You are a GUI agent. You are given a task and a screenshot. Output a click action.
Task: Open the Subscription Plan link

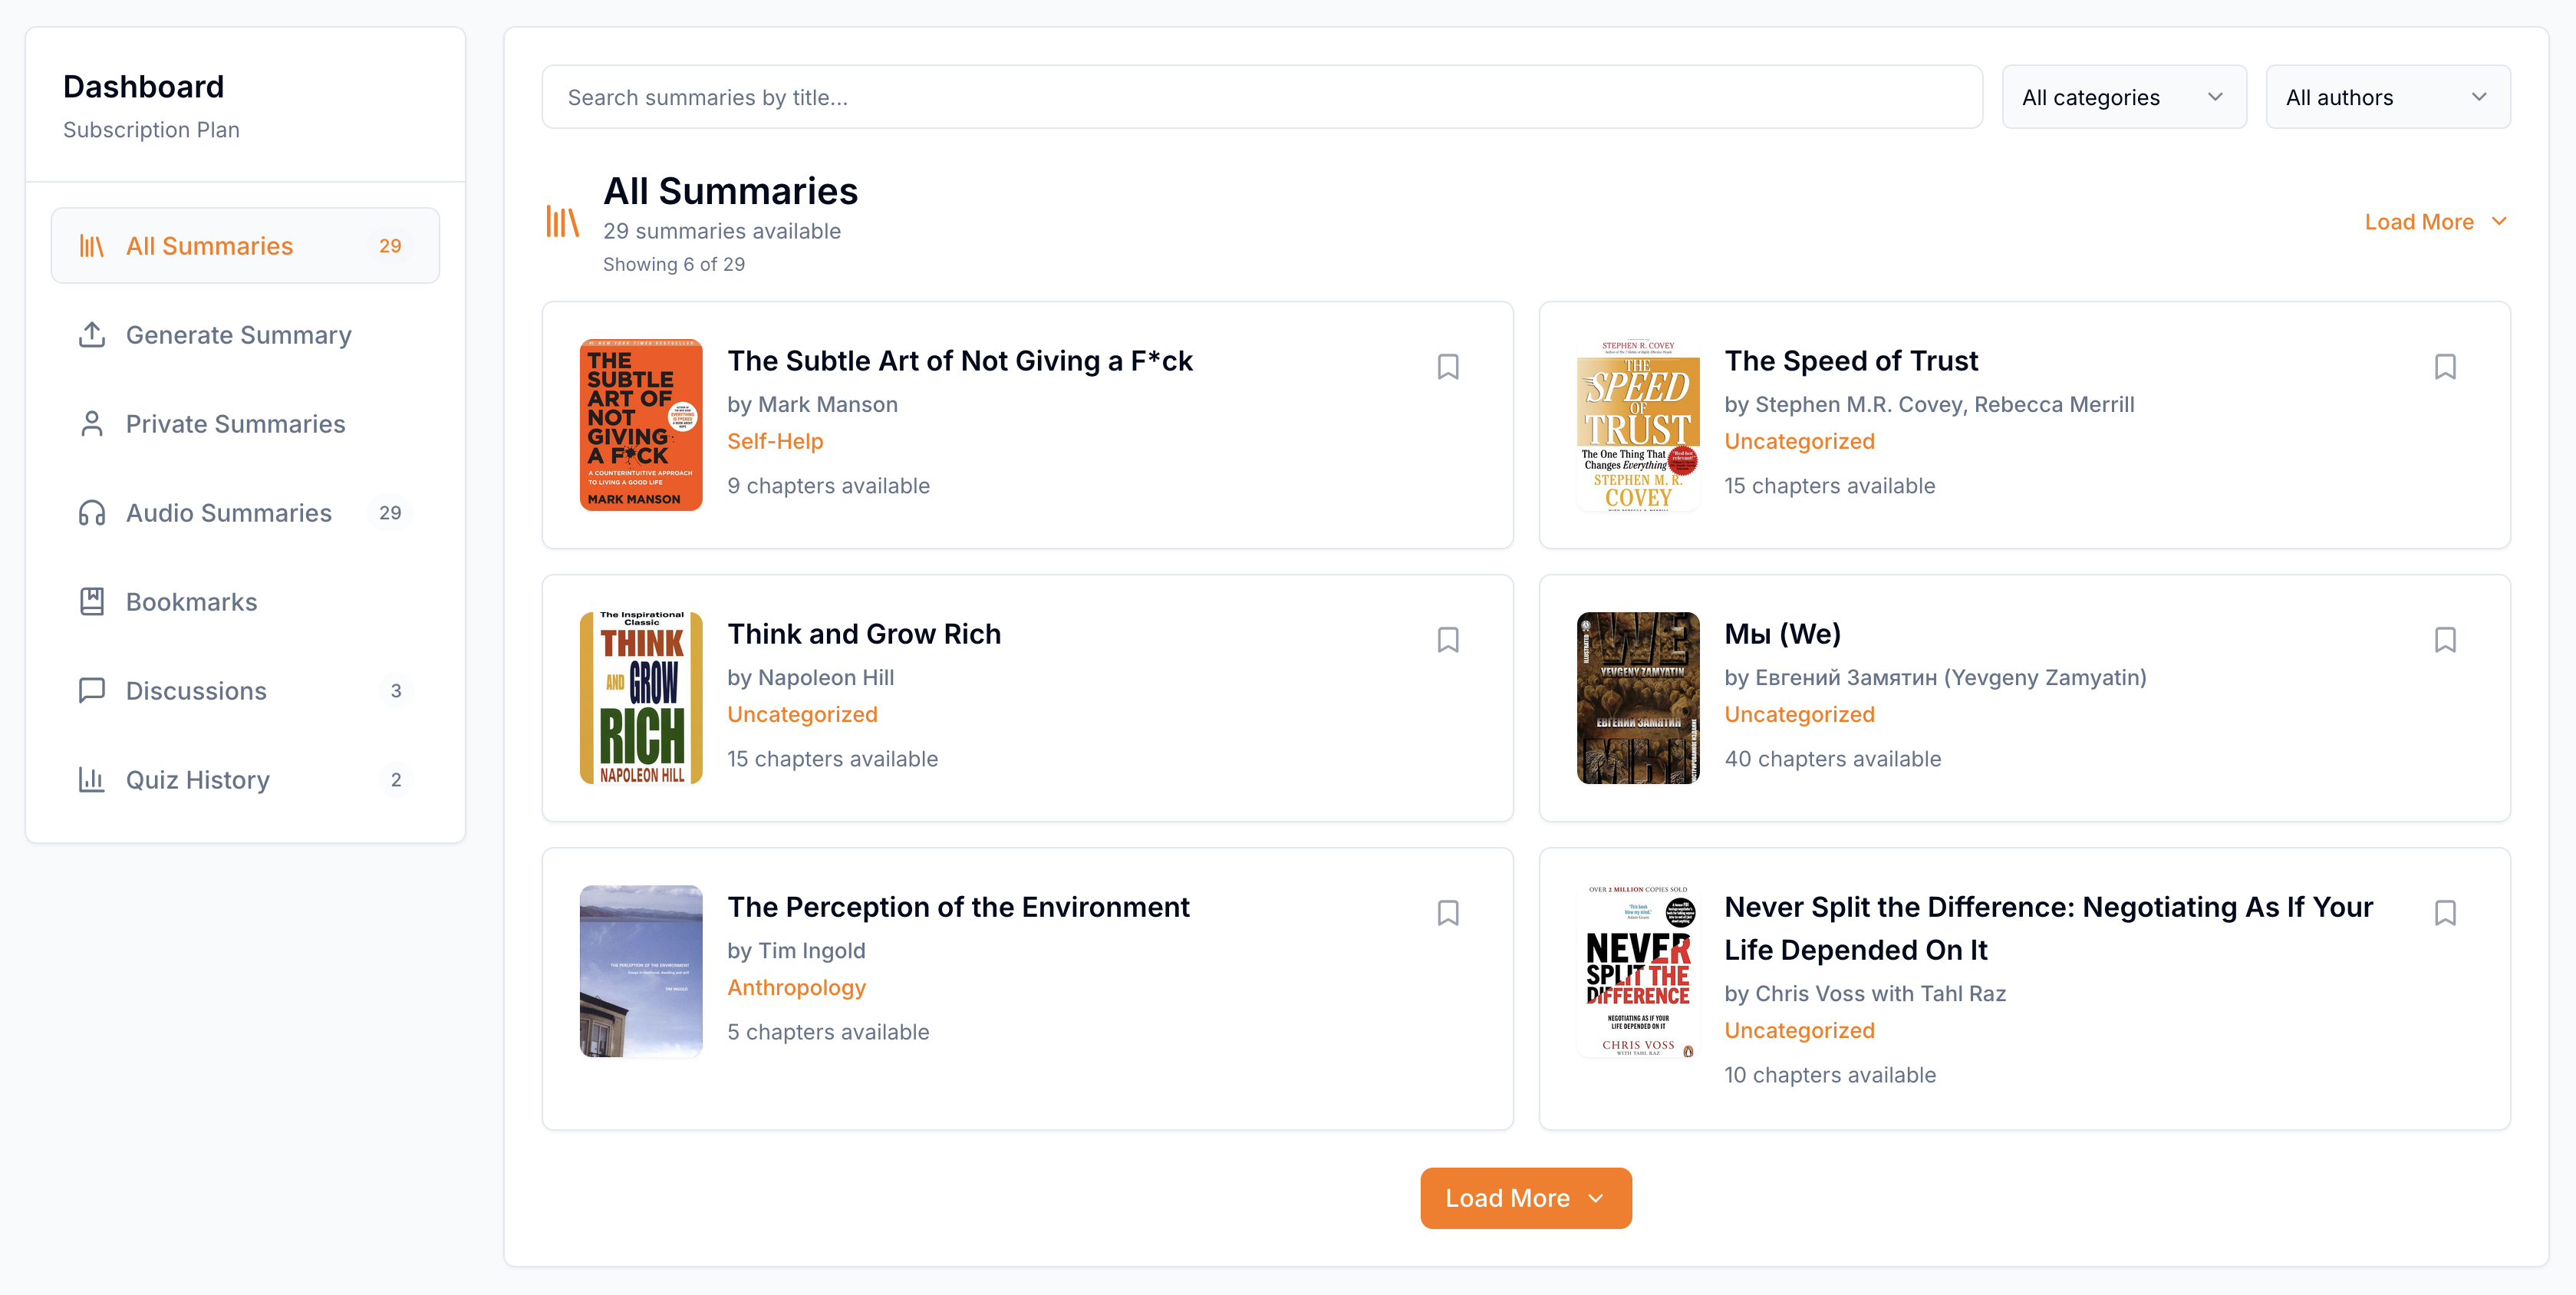pyautogui.click(x=151, y=130)
